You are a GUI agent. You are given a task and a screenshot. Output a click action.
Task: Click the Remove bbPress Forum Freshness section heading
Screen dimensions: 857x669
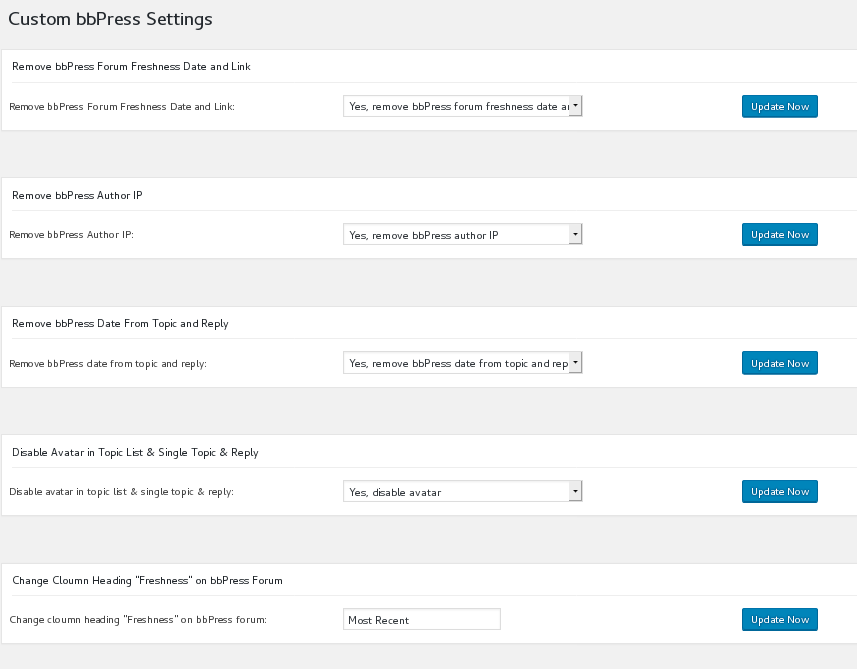129,67
